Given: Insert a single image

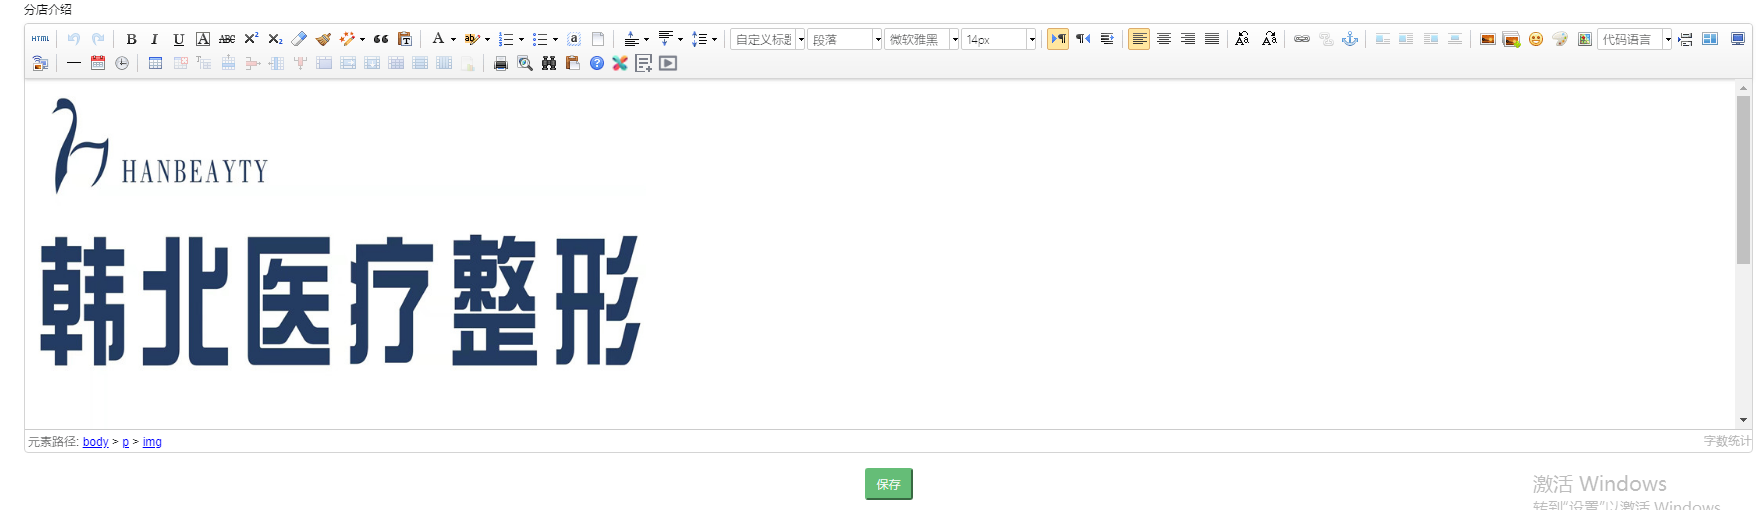Looking at the screenshot, I should tap(1488, 39).
